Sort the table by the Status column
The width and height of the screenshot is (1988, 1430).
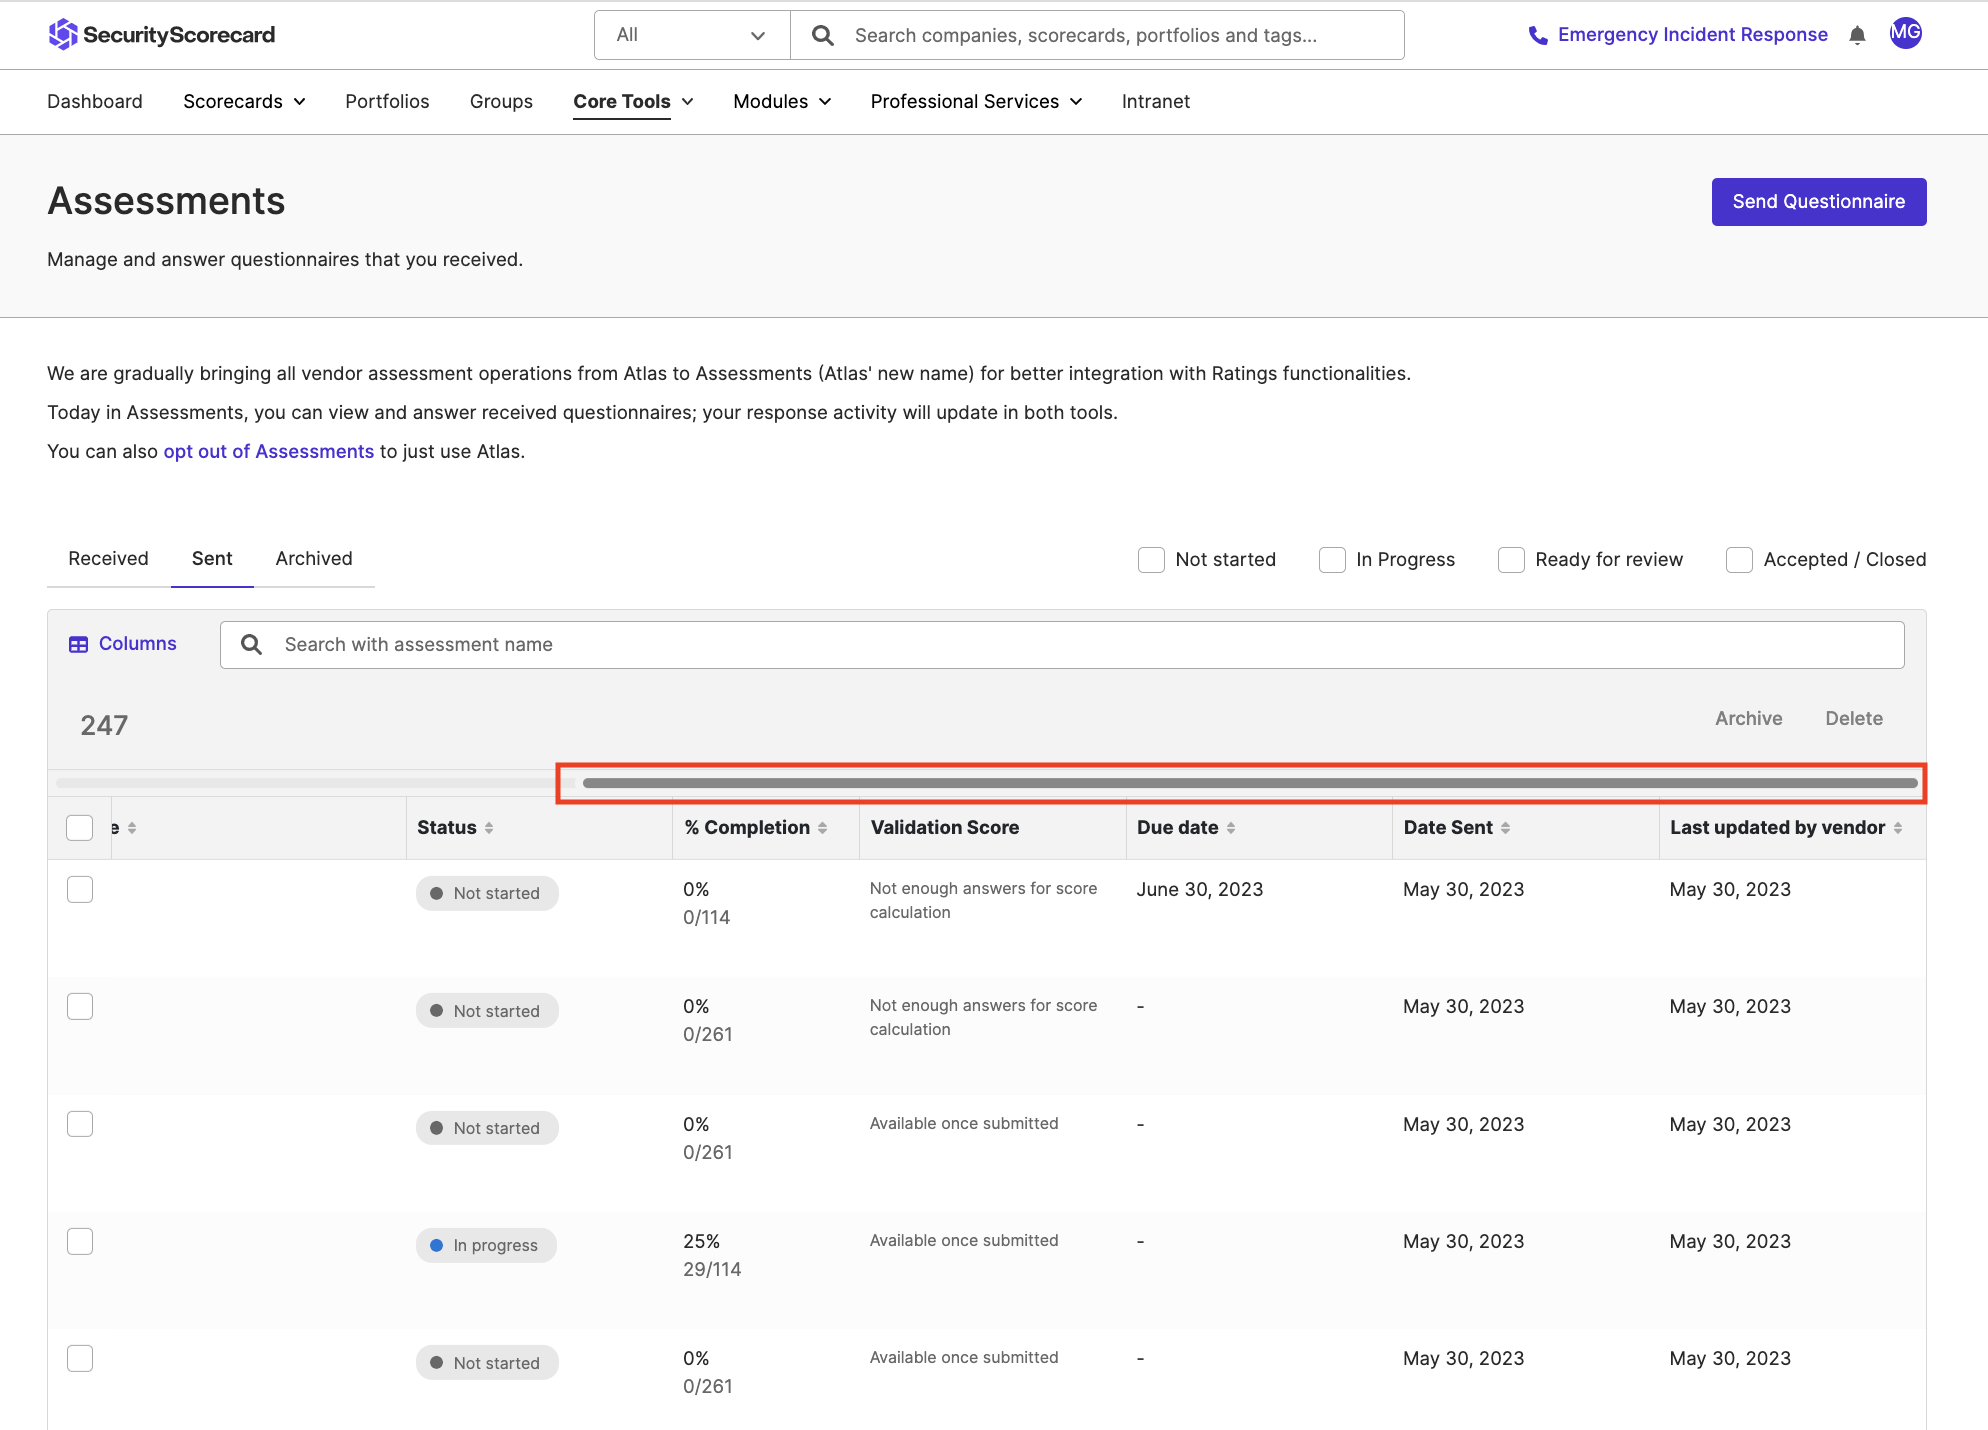(489, 827)
